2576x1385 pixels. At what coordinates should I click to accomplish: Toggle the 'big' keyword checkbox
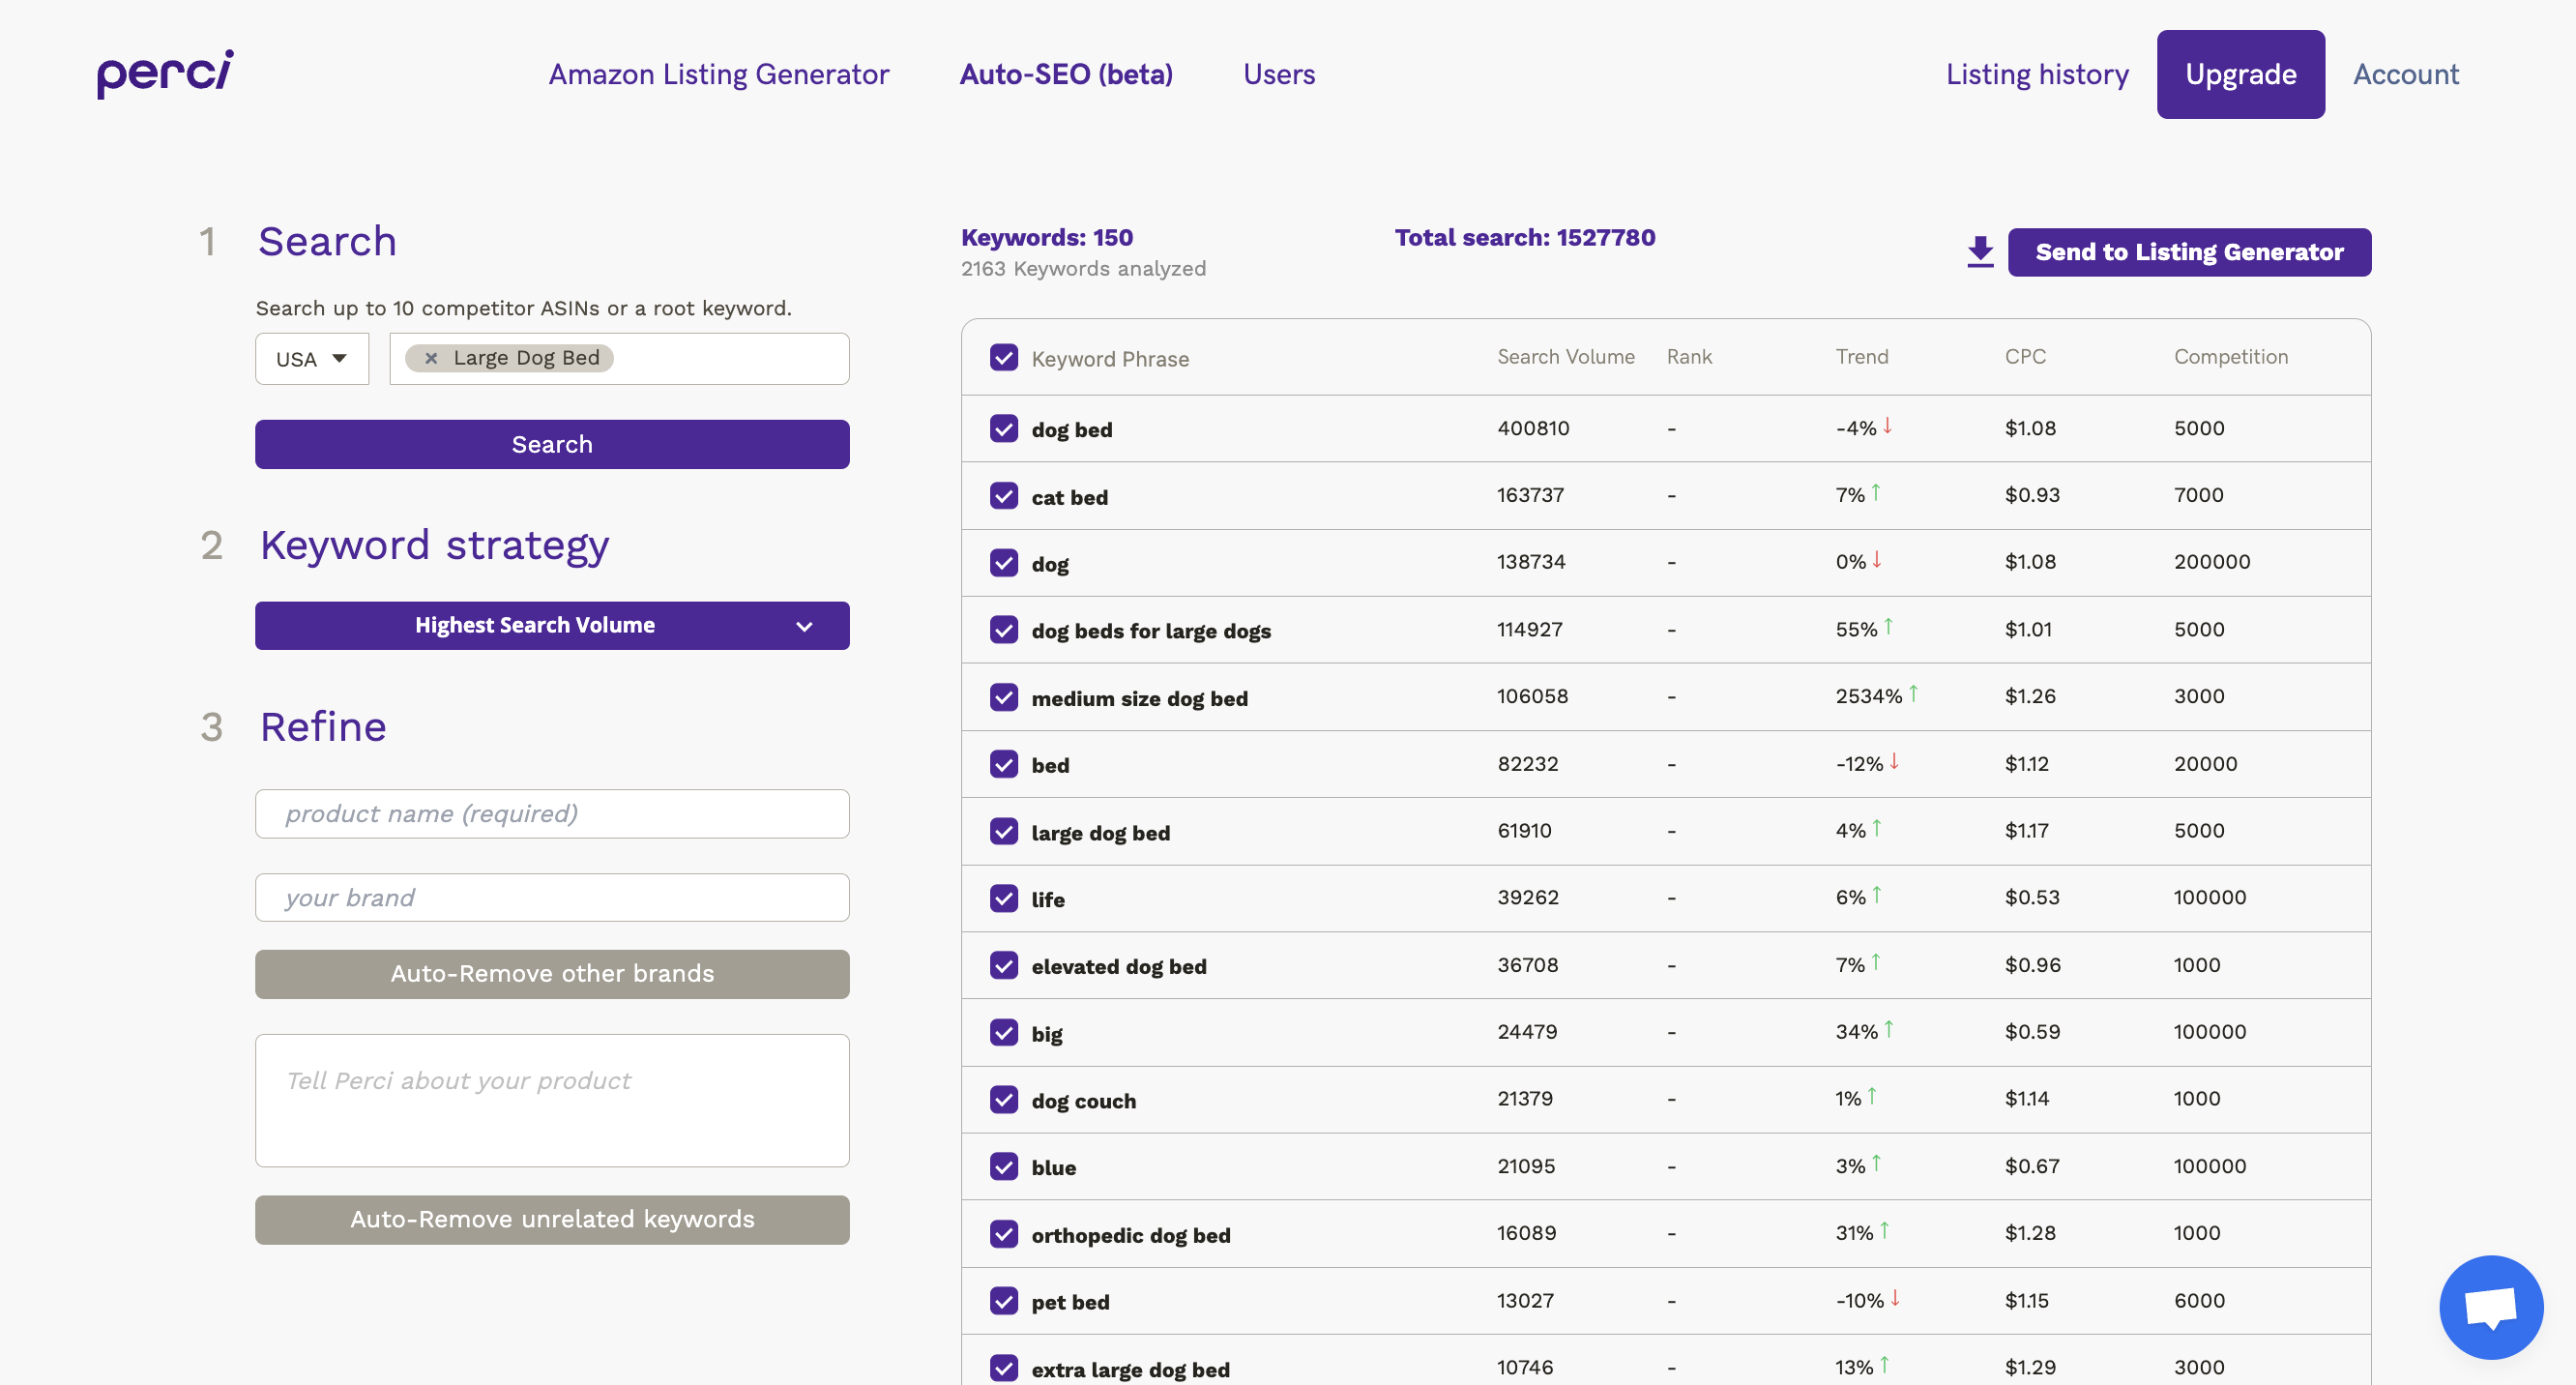(1003, 1032)
